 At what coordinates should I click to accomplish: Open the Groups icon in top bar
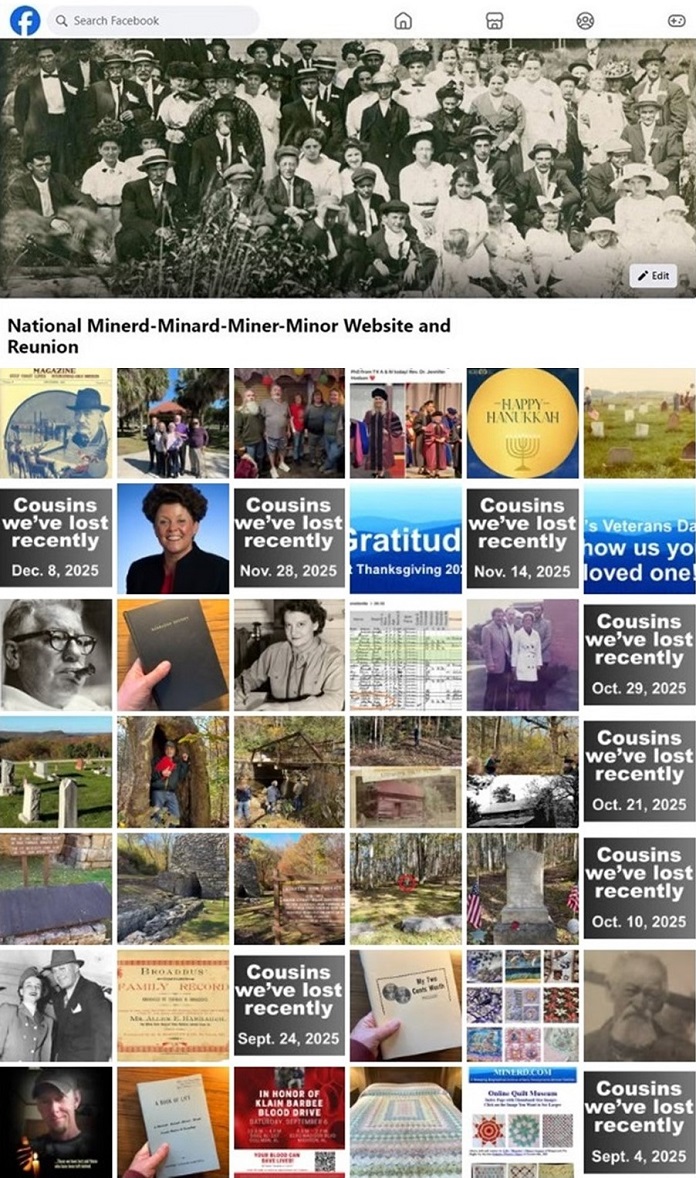(585, 21)
